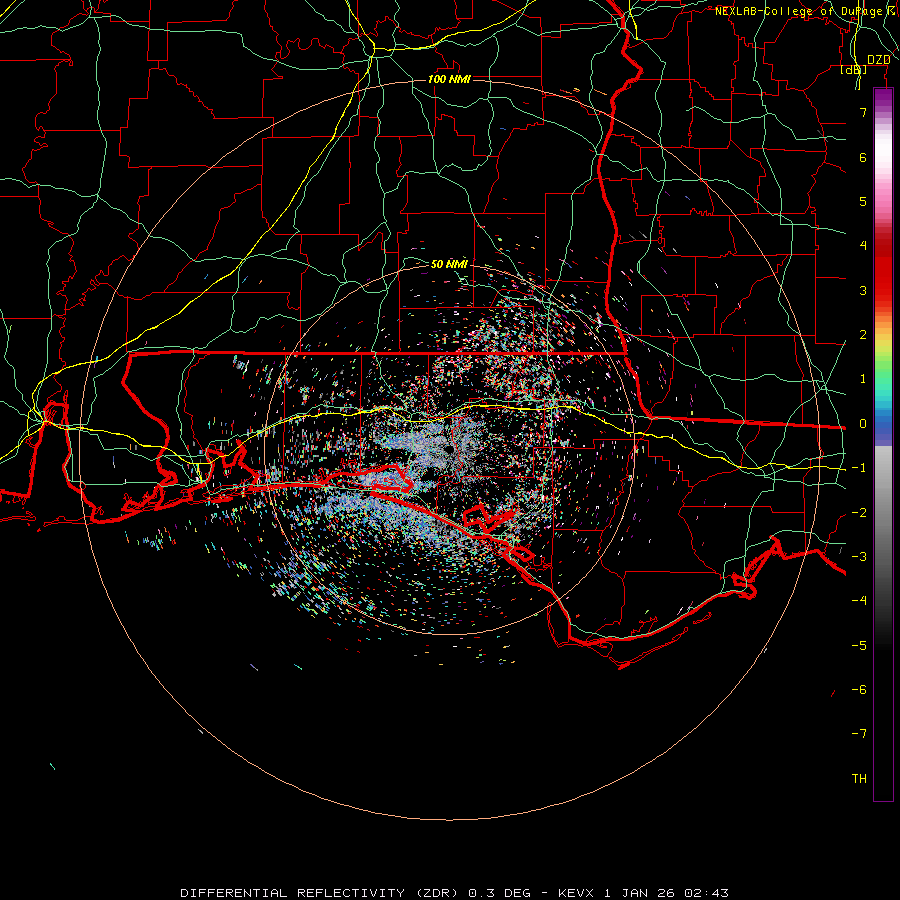Click the -2 value on the color scale
900x900 pixels.
point(859,513)
